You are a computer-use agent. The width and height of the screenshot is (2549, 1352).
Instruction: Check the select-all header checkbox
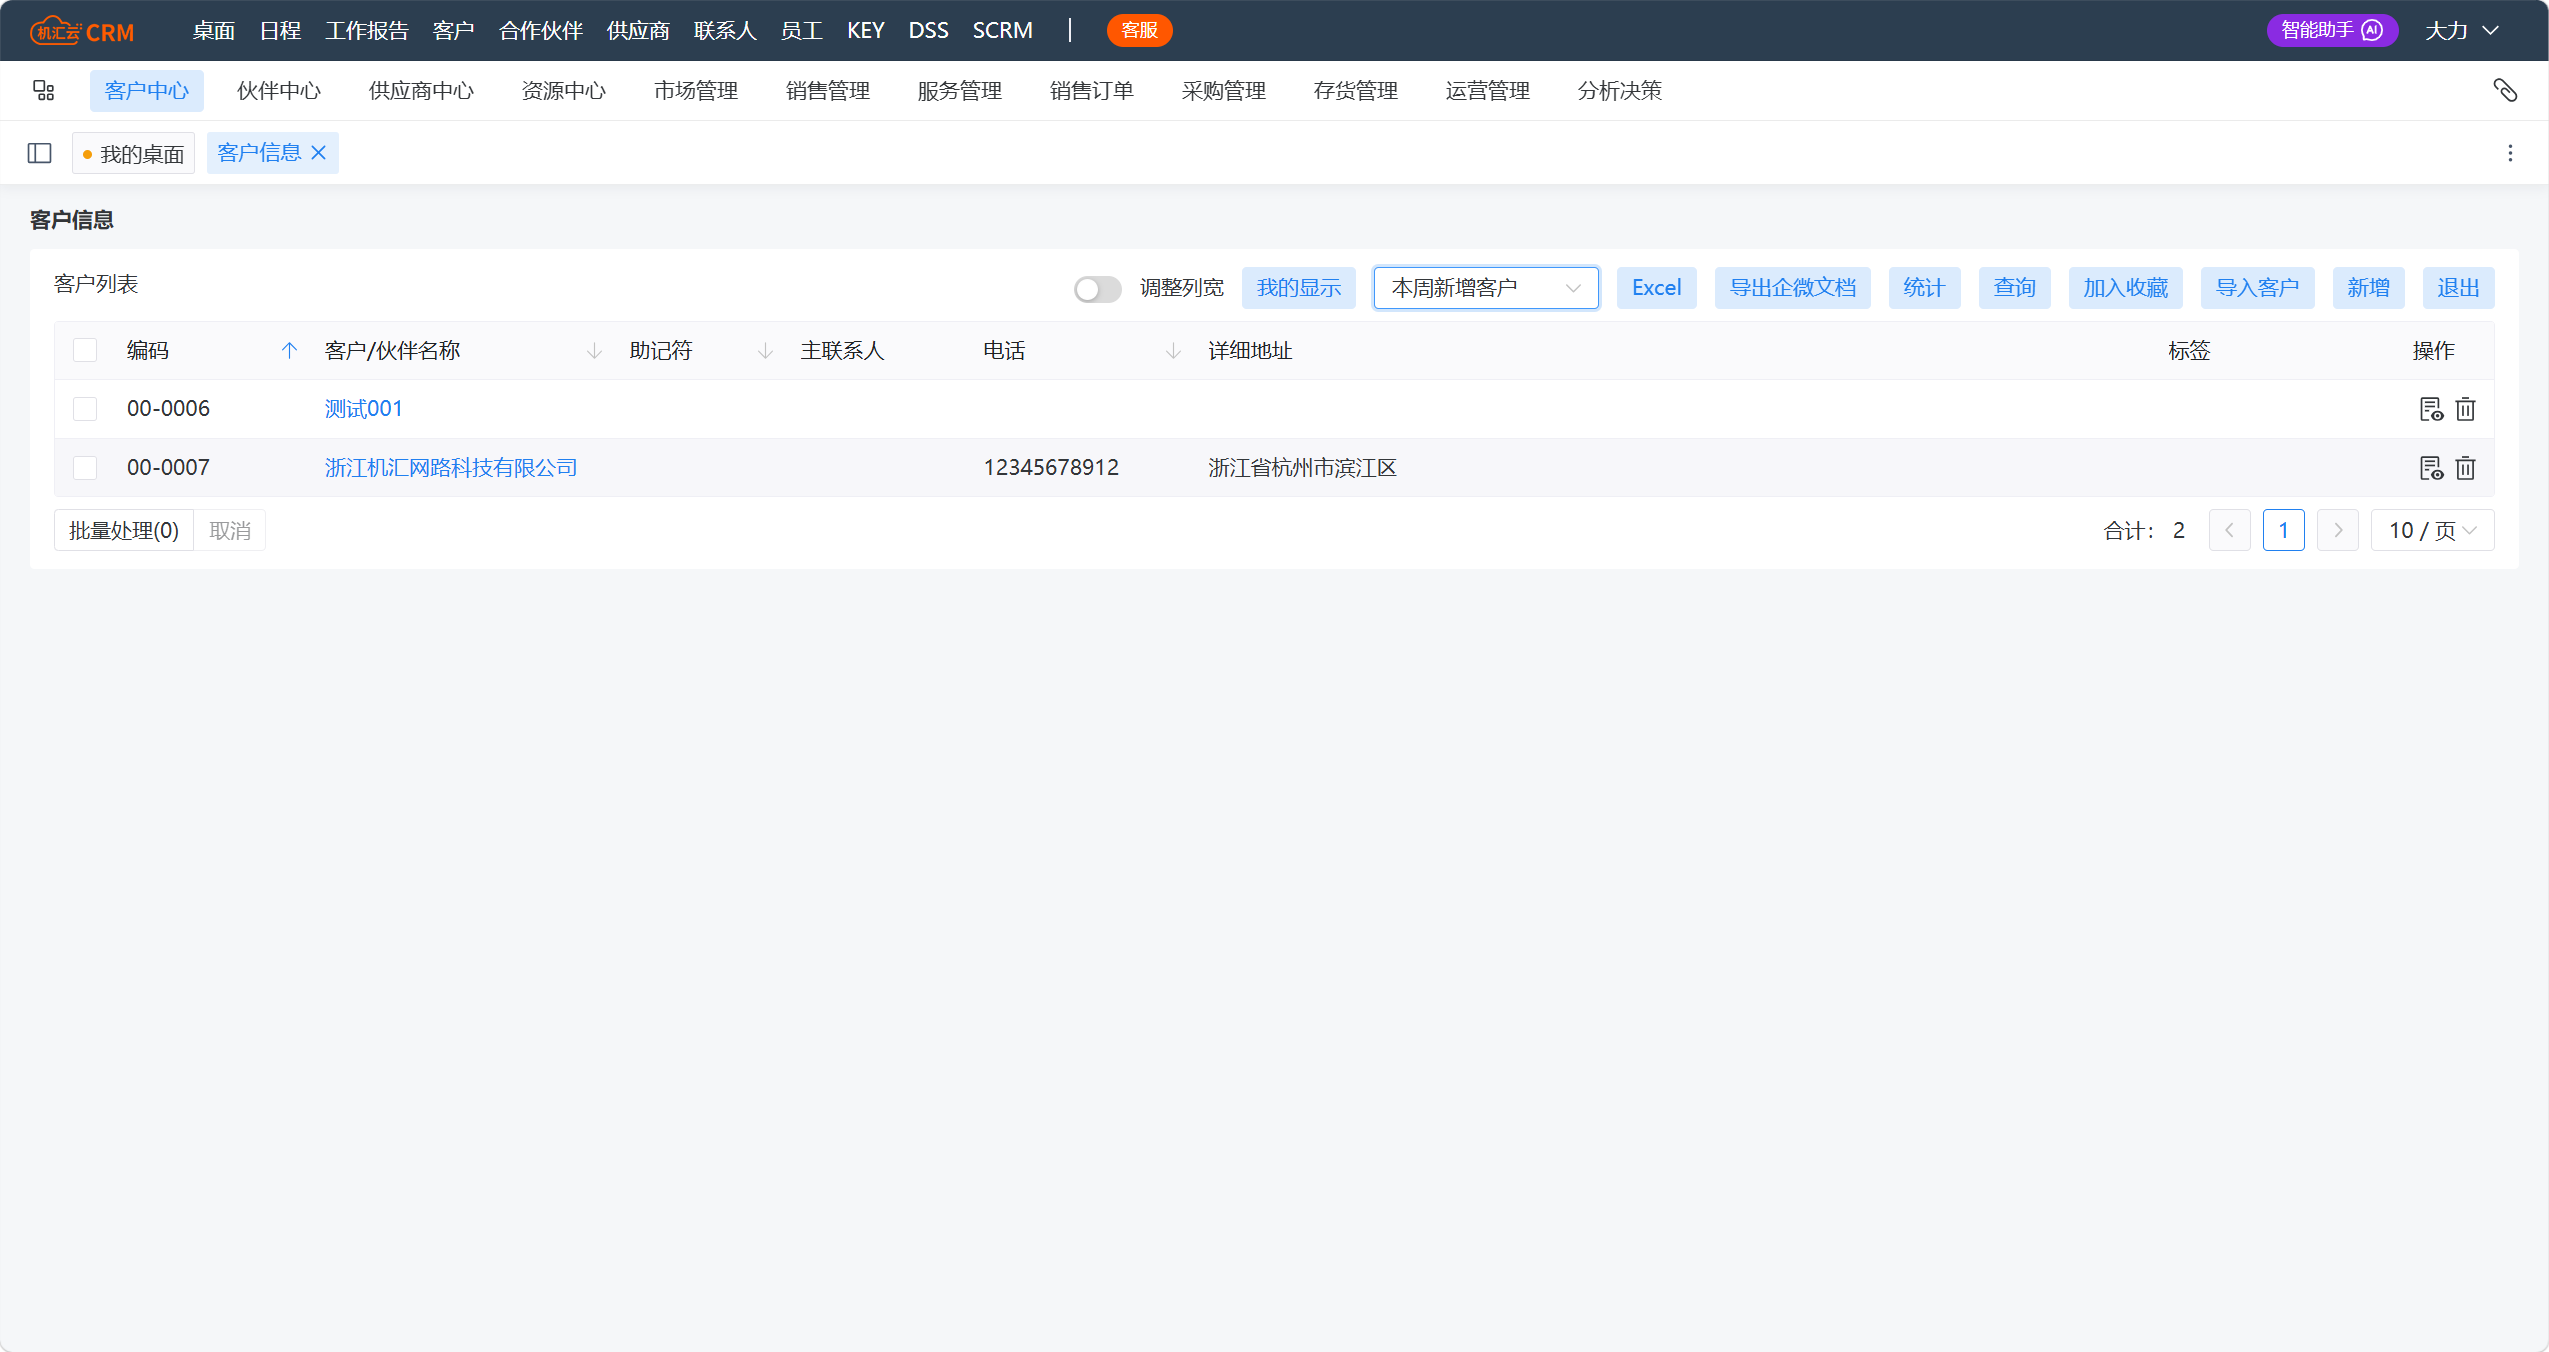tap(85, 350)
